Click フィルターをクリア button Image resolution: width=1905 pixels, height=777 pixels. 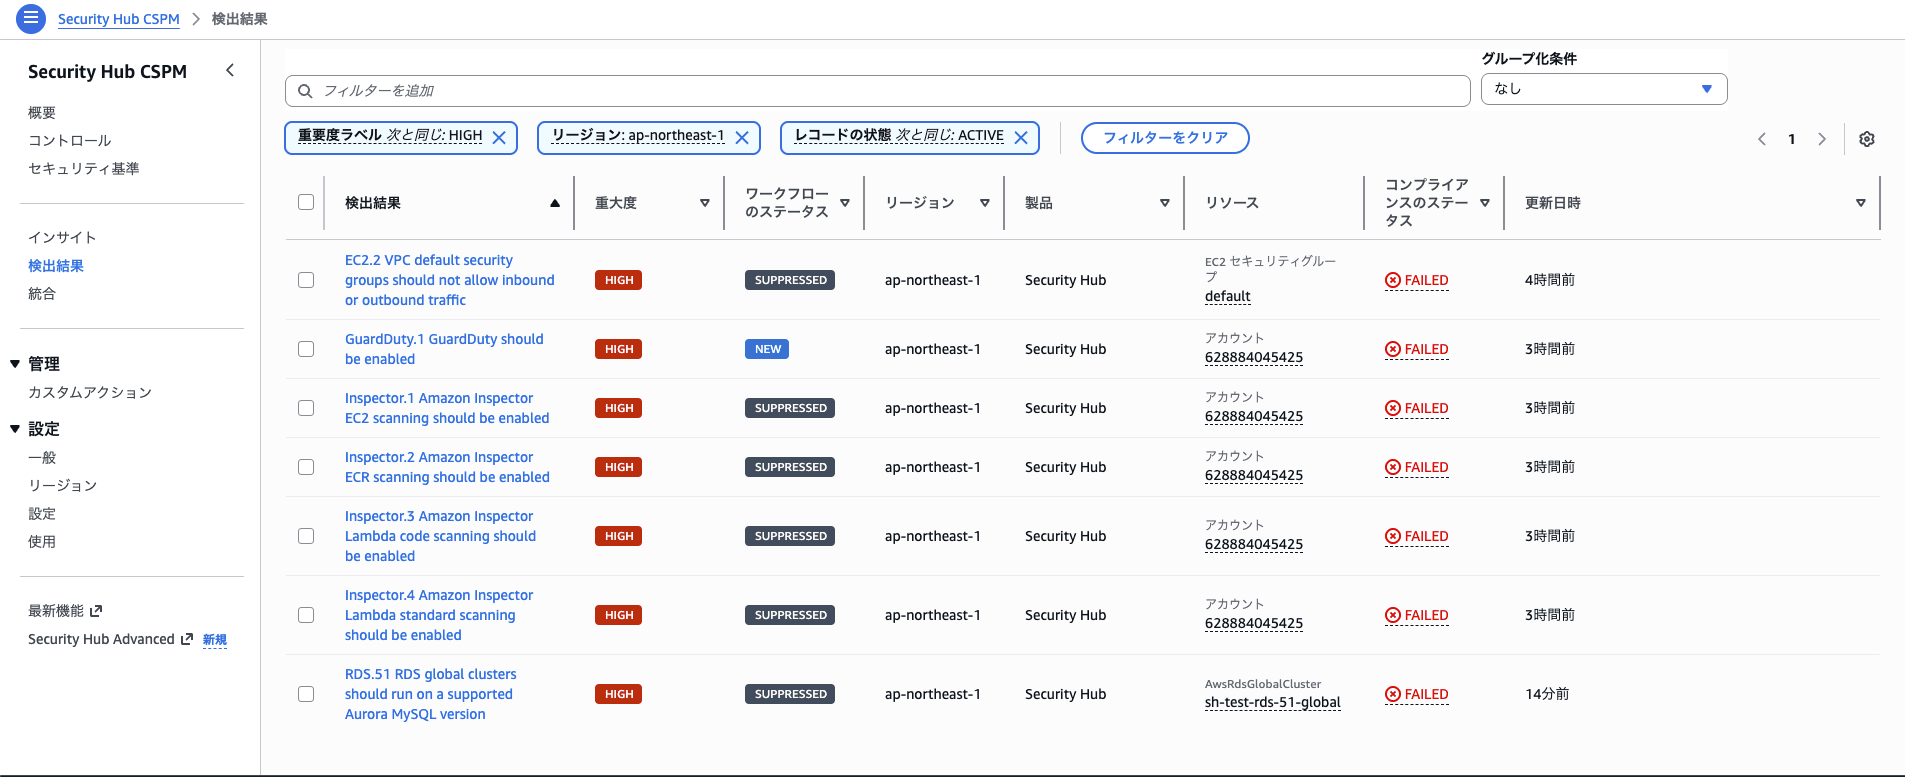point(1165,138)
